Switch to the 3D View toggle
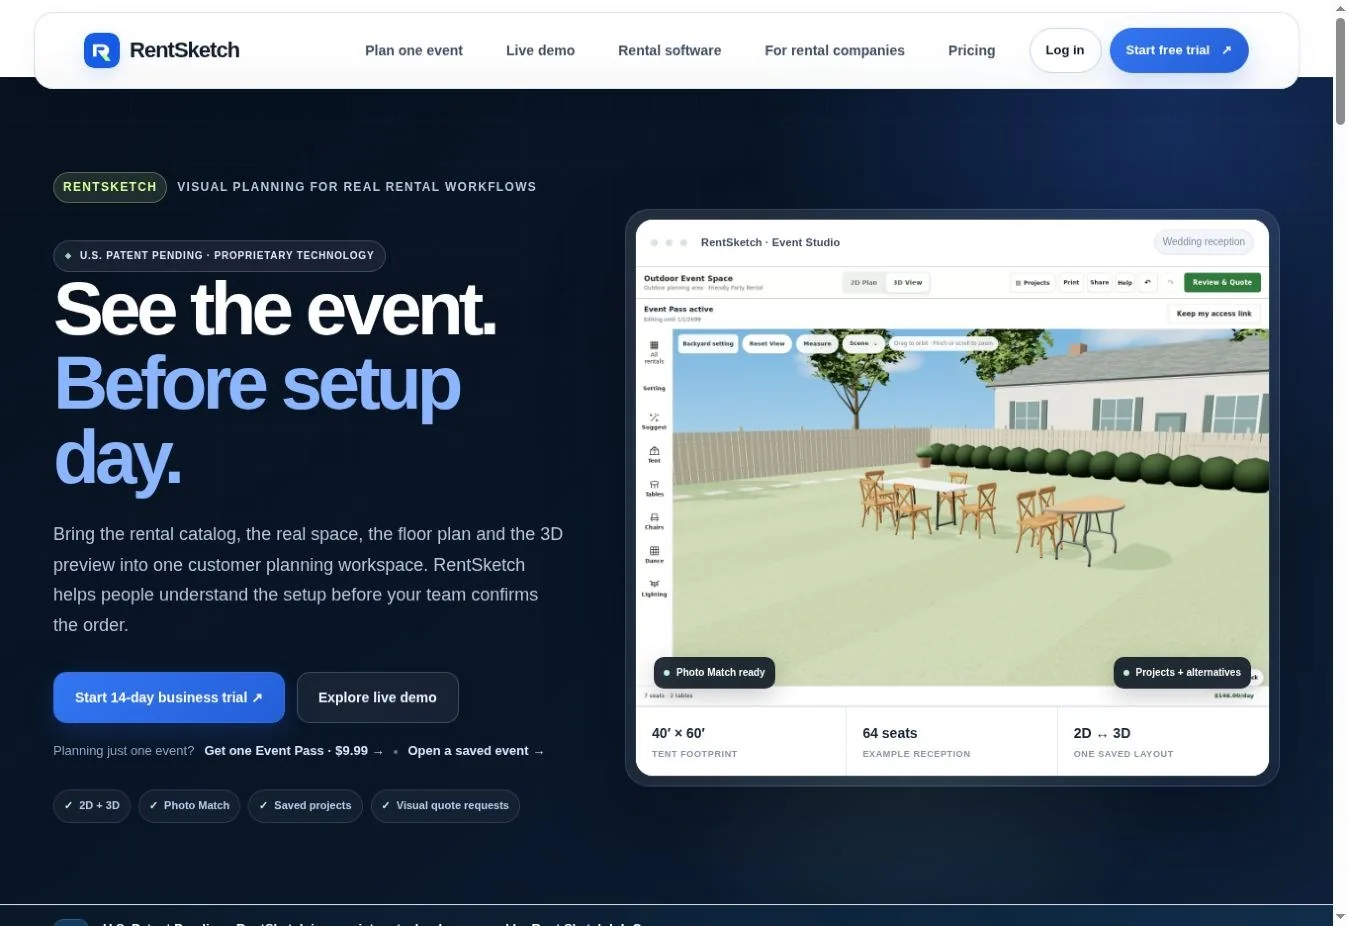This screenshot has height=926, width=1348. point(908,282)
